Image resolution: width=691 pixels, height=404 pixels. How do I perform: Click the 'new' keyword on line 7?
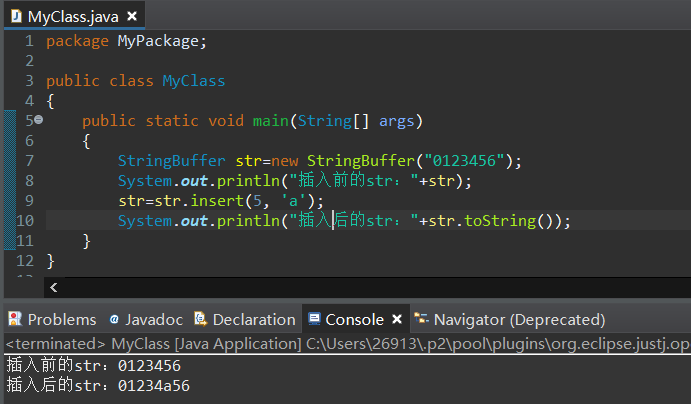[285, 161]
